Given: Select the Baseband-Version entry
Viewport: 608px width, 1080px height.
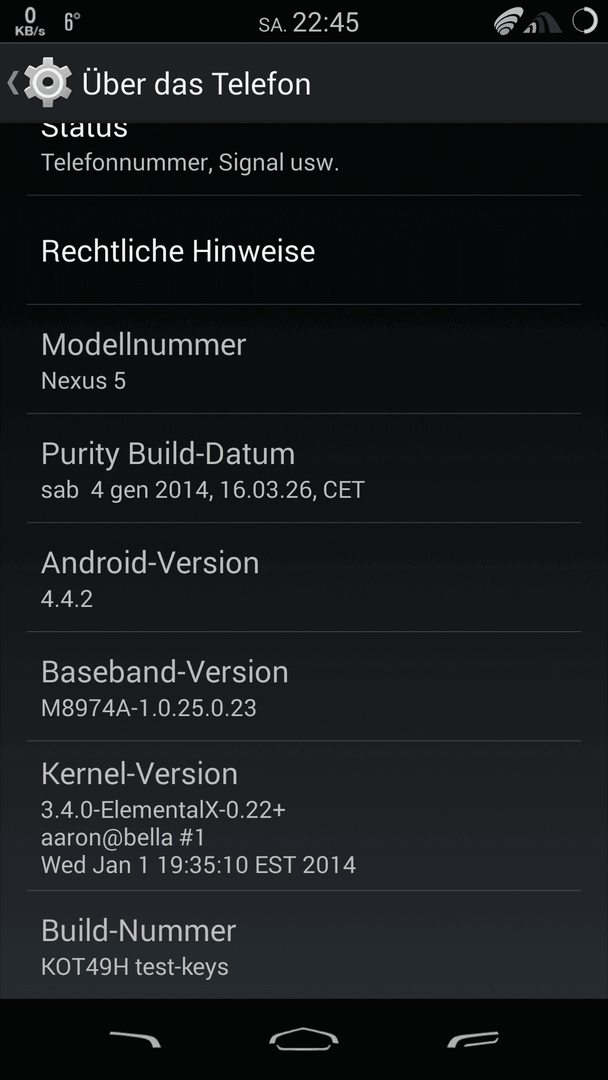Looking at the screenshot, I should [x=304, y=687].
